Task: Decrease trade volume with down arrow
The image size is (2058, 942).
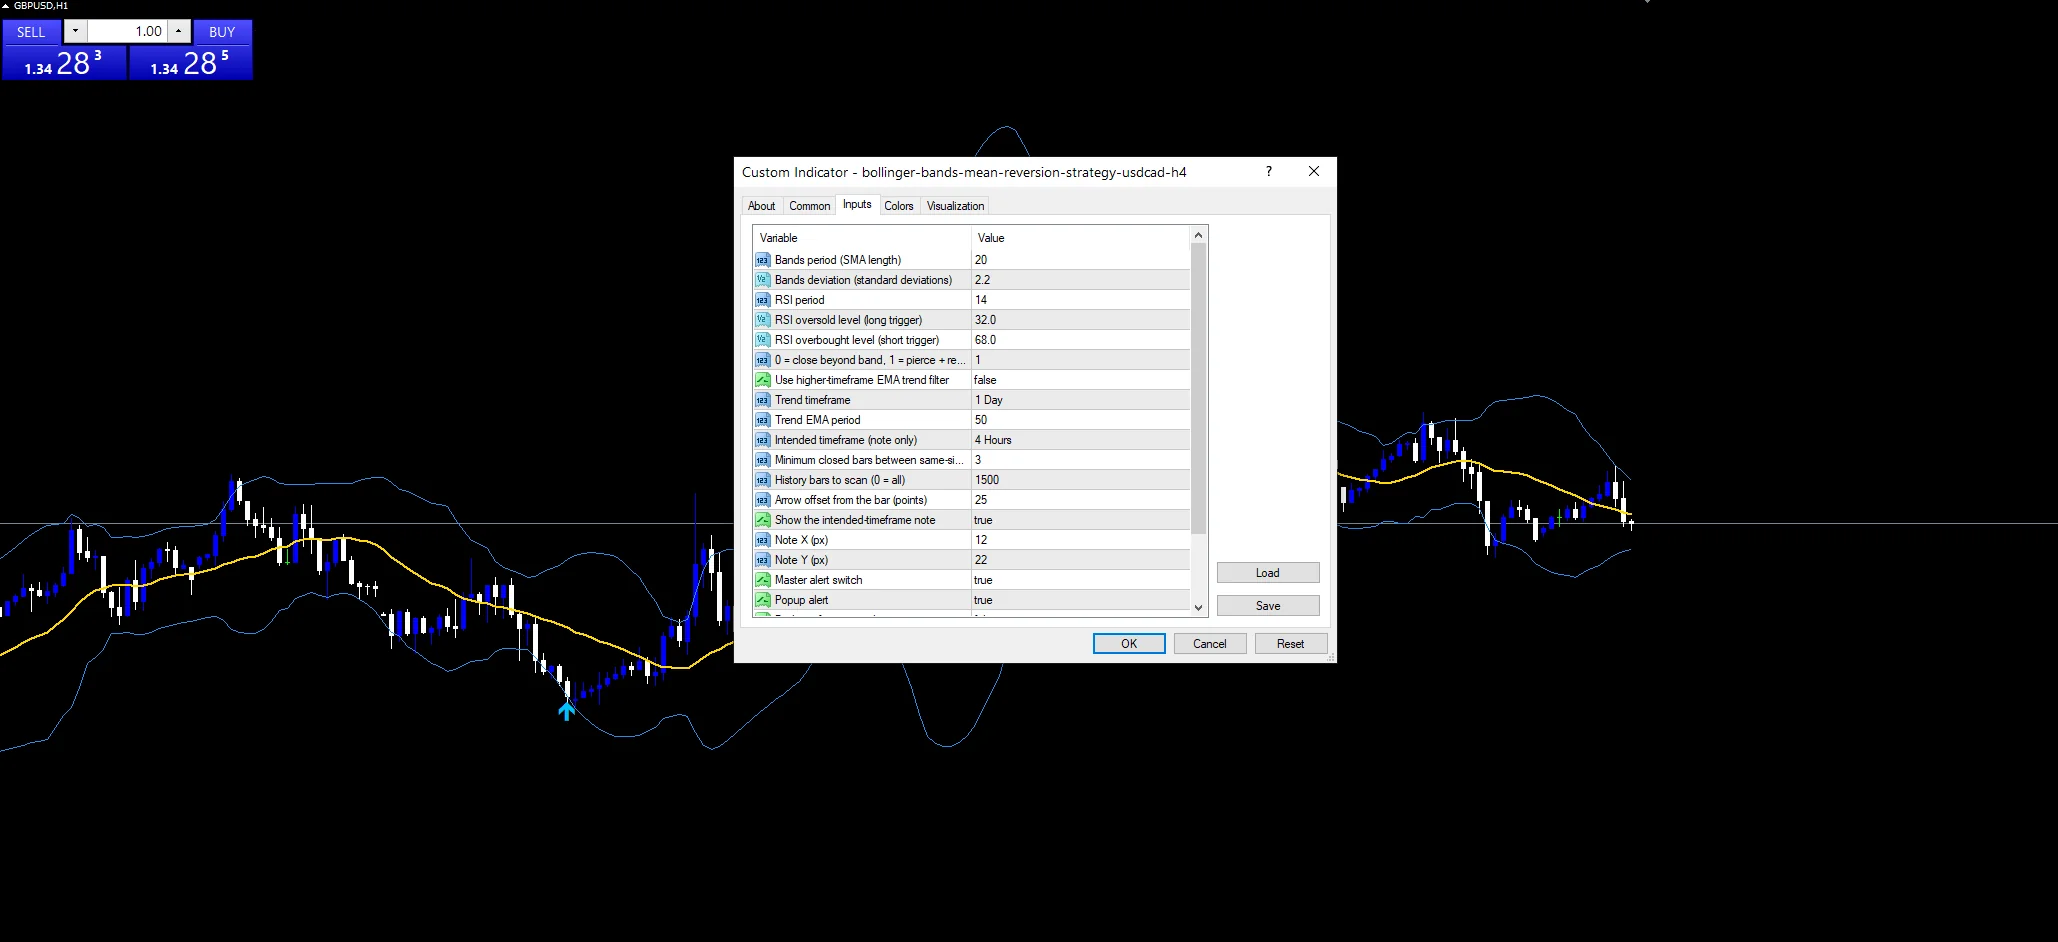Action: 75,31
